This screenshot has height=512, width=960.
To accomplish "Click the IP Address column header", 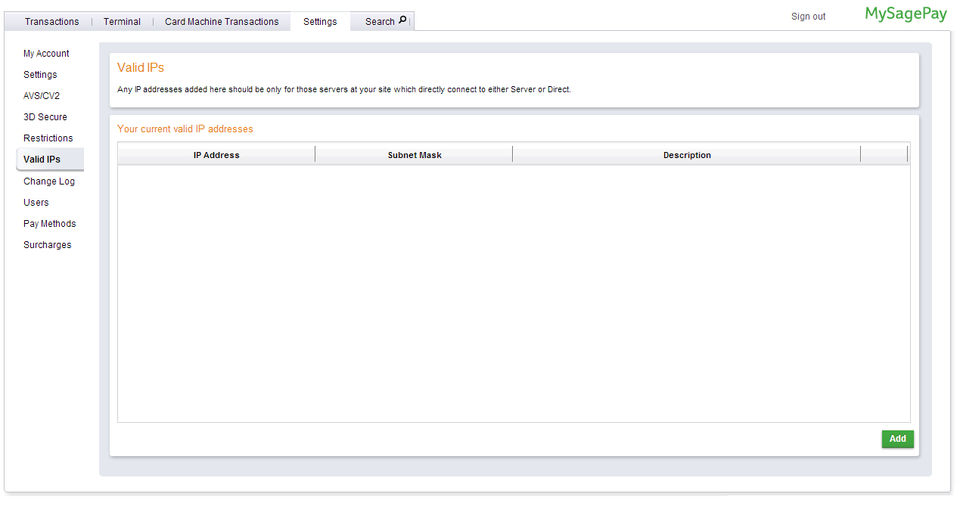I will (216, 155).
